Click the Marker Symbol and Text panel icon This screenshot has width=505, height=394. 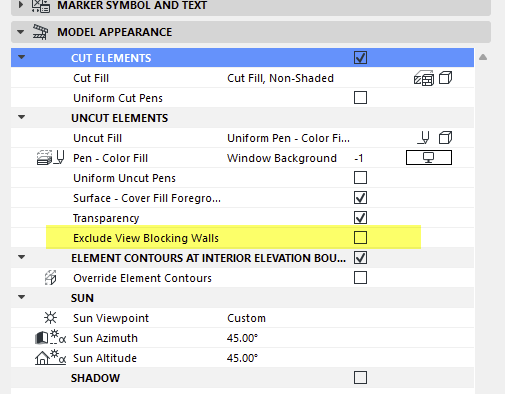[41, 6]
